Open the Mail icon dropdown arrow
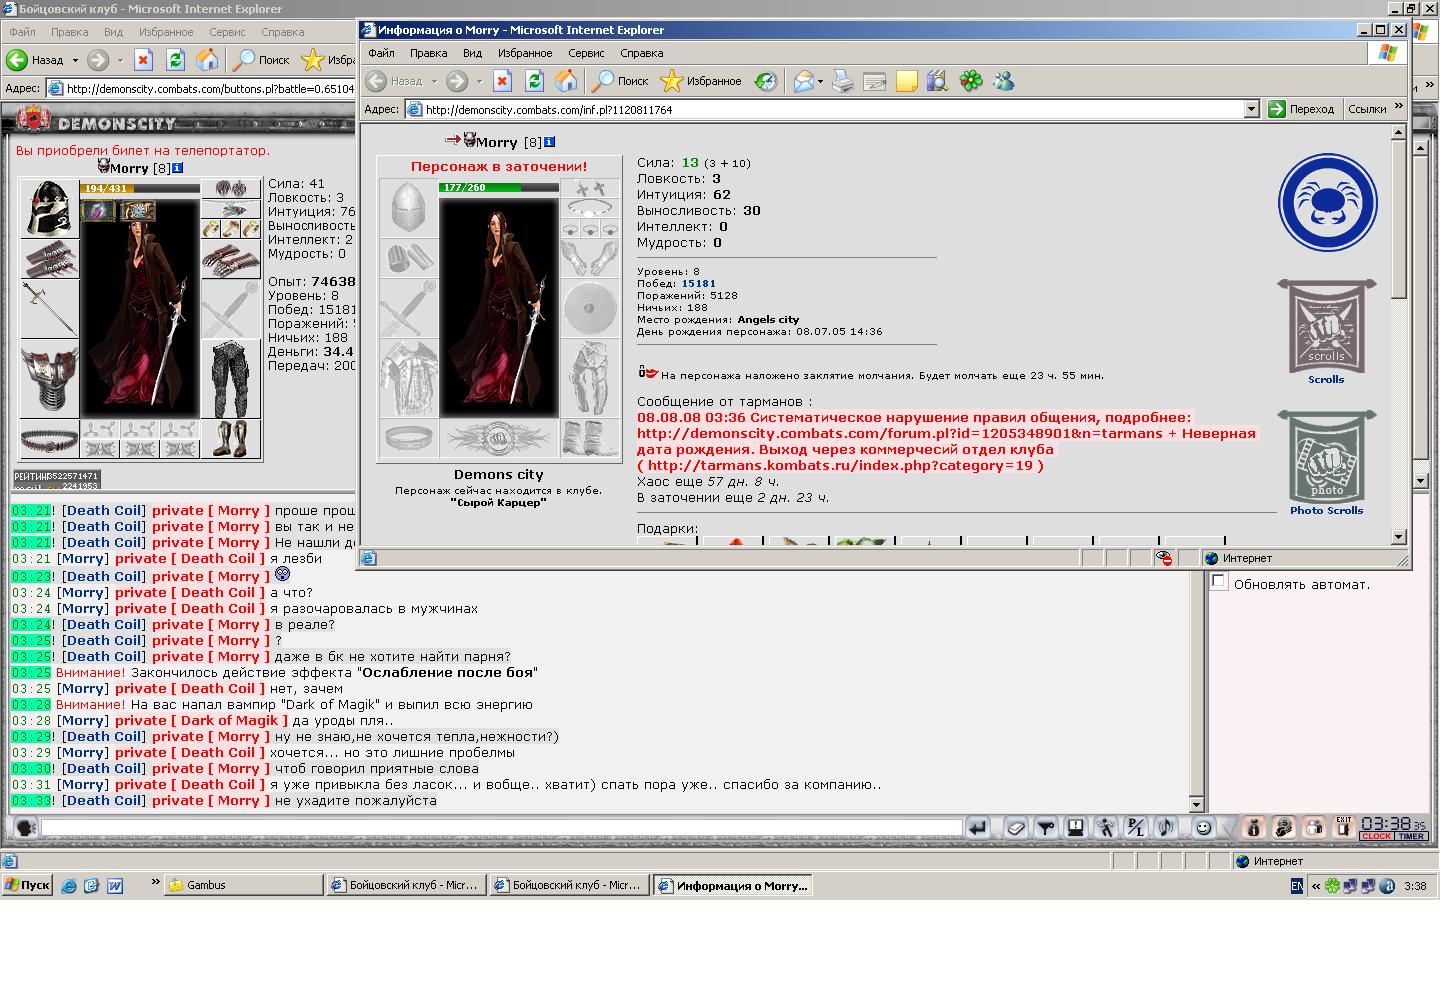Image resolution: width=1440 pixels, height=1001 pixels. pos(820,82)
